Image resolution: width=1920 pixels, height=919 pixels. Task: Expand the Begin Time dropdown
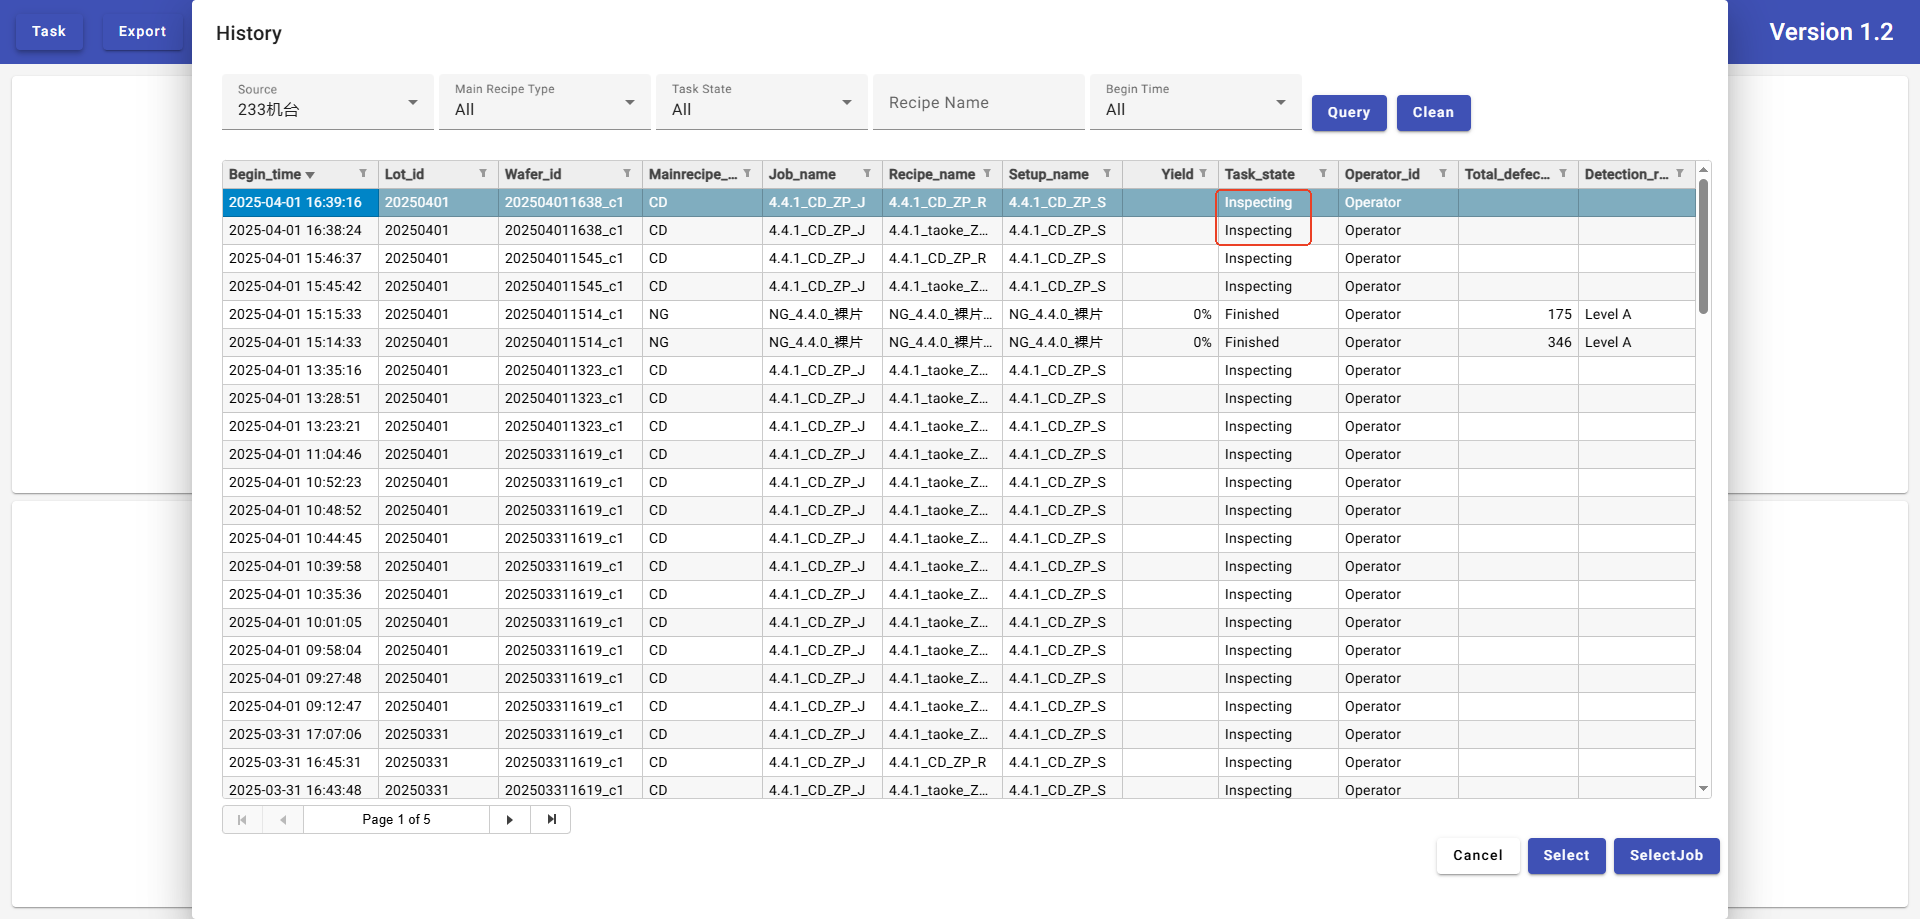click(1196, 102)
